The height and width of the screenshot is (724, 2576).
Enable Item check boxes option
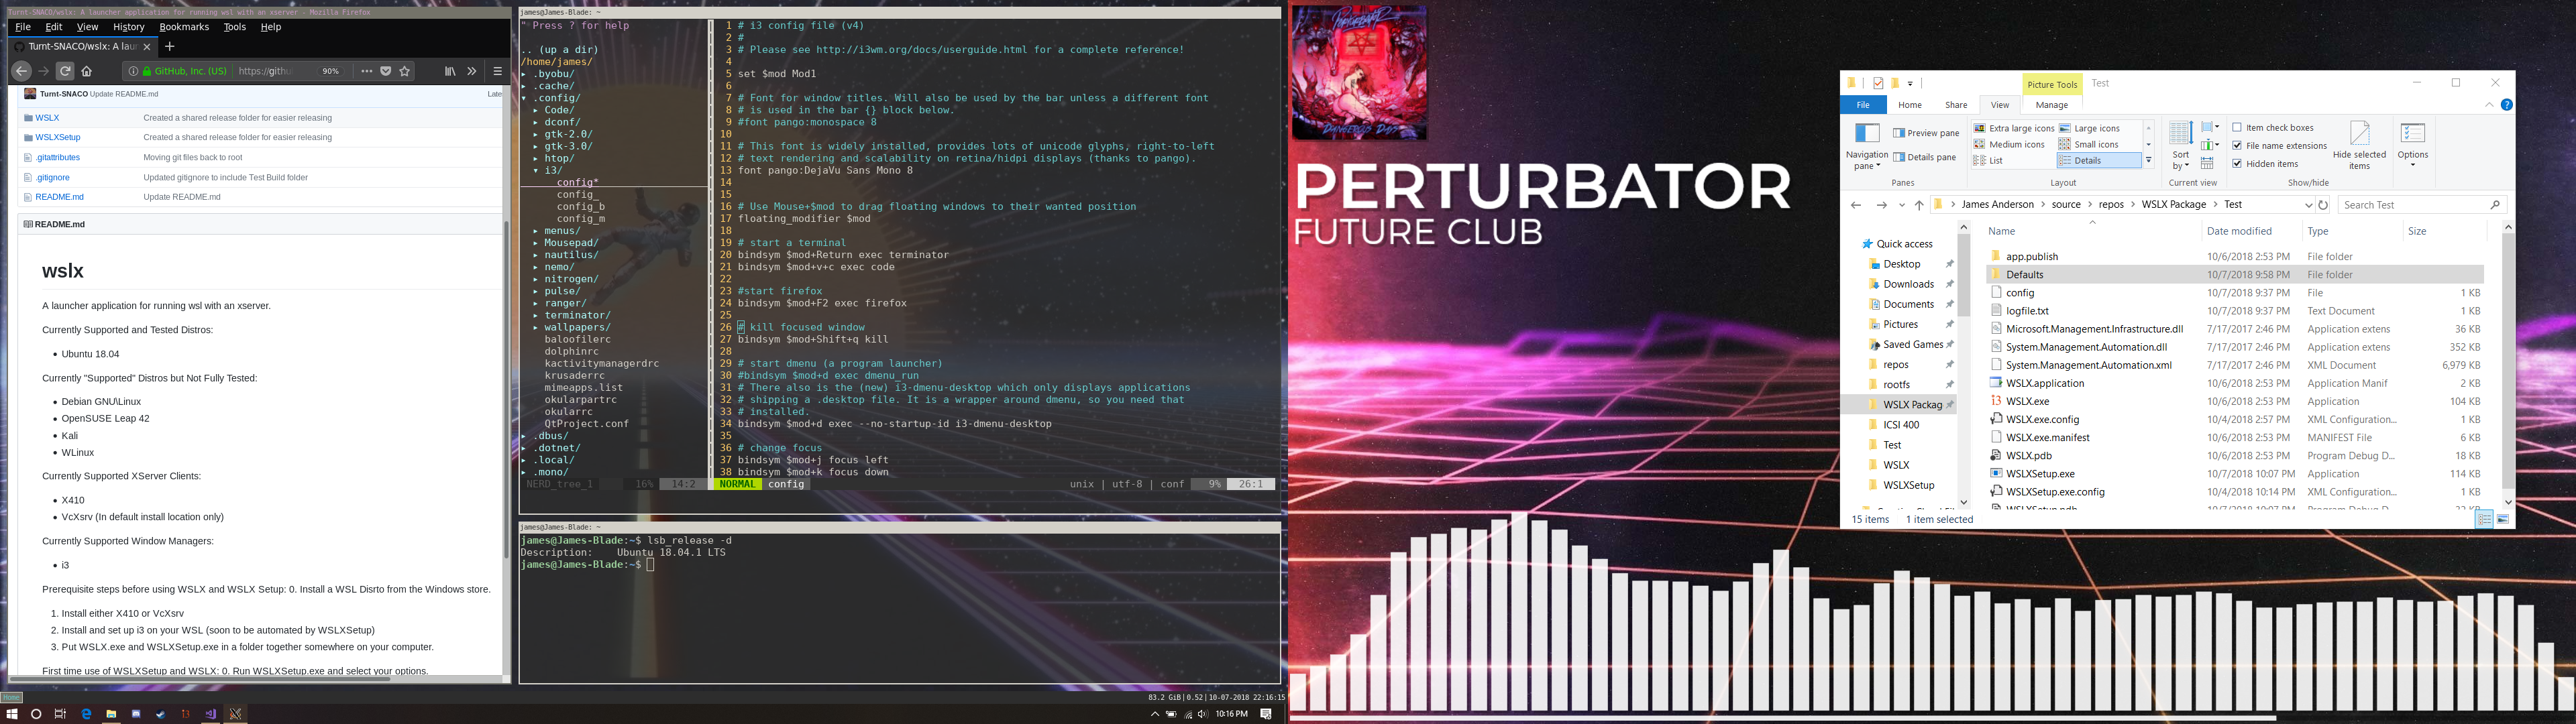coord(2237,128)
